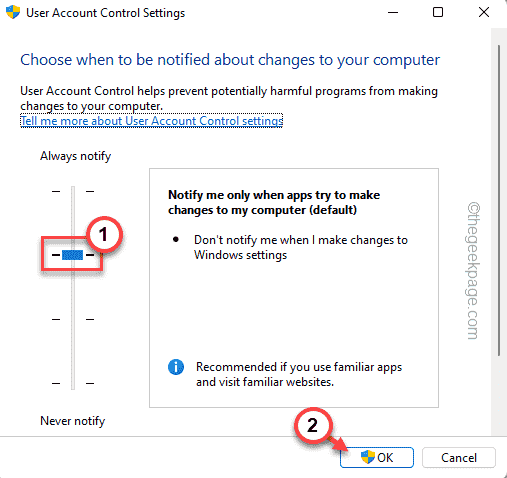507x478 pixels.
Task: Click the Always notify label
Action: [75, 156]
